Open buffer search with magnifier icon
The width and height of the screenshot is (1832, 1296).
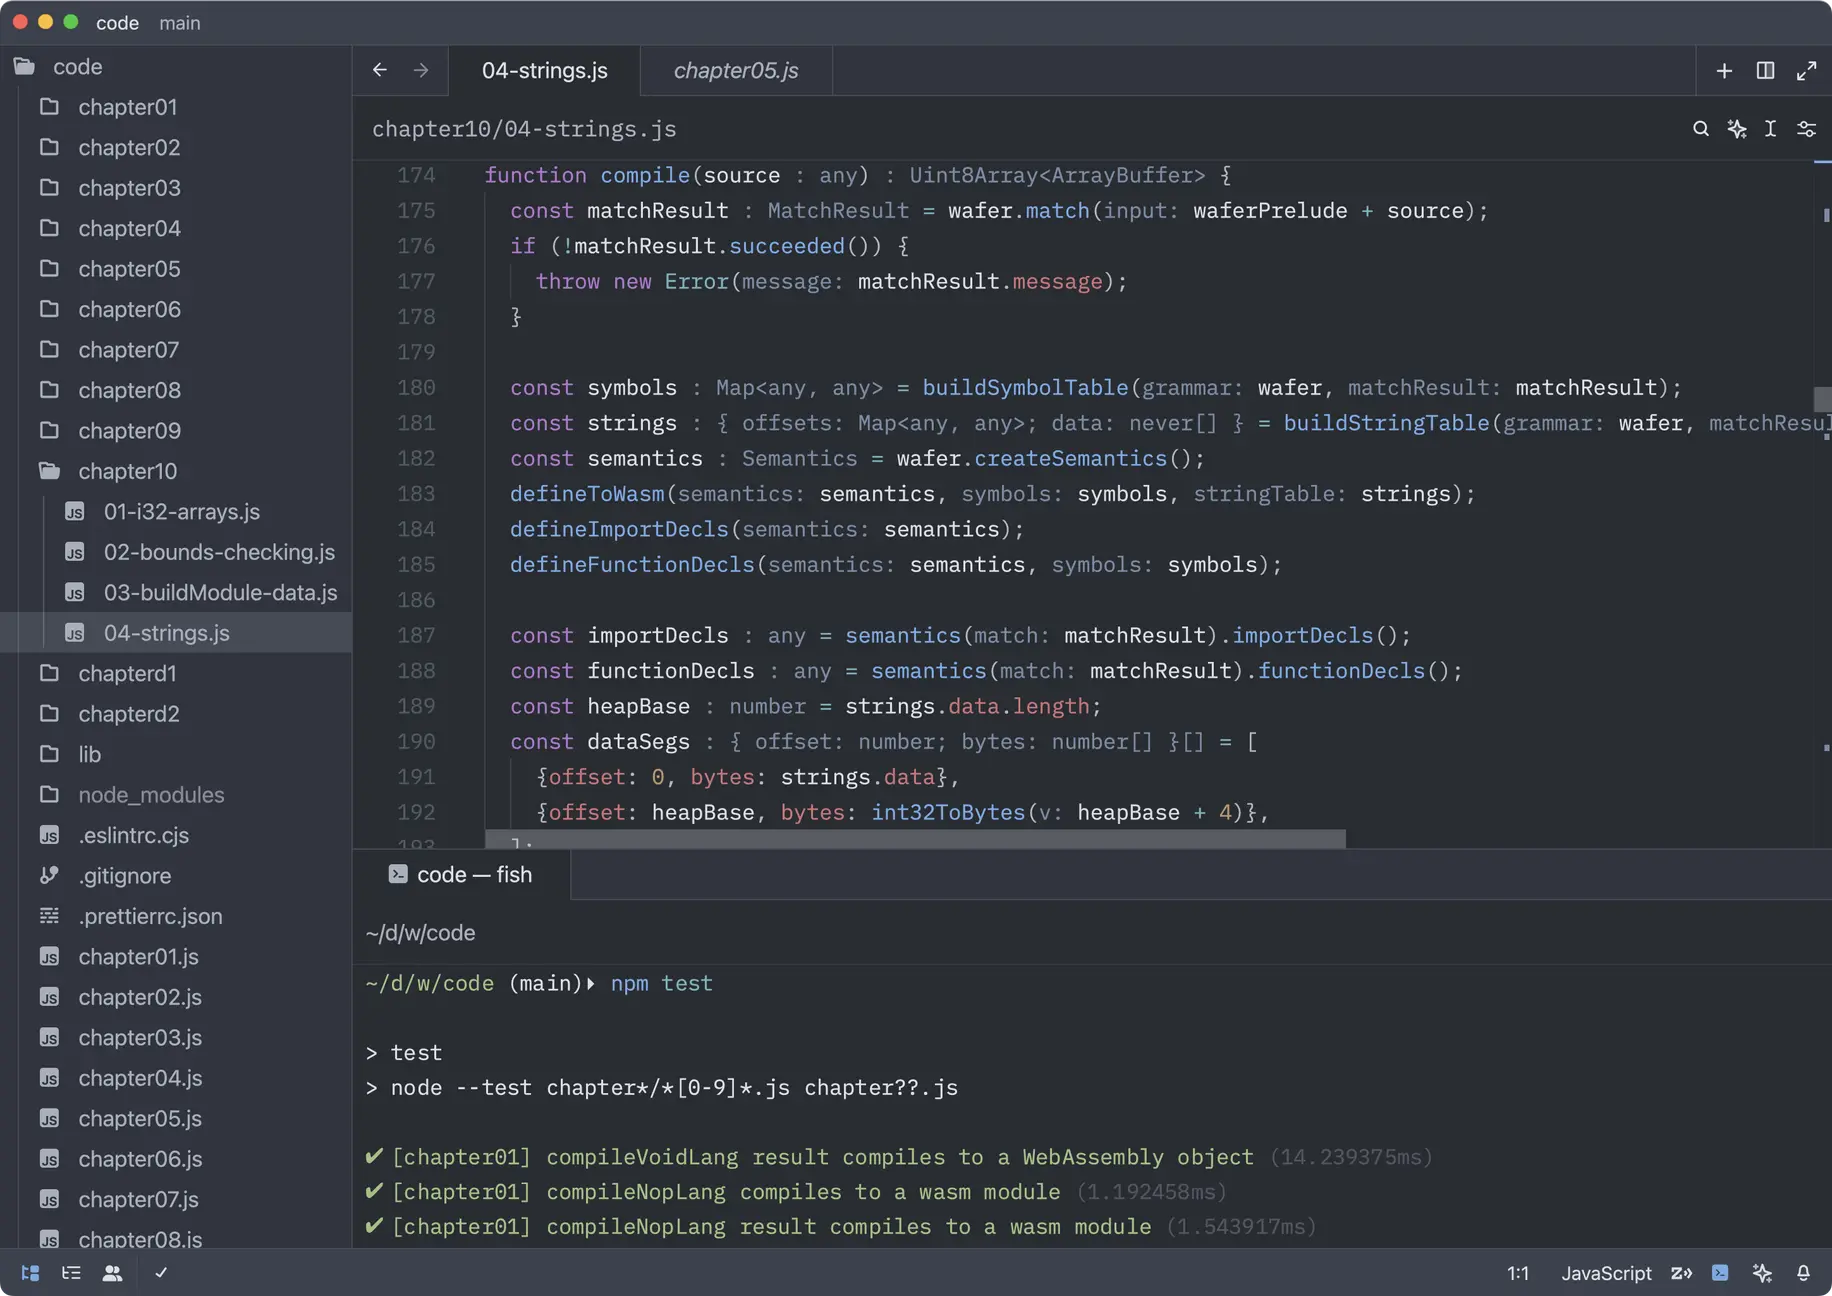1700,129
